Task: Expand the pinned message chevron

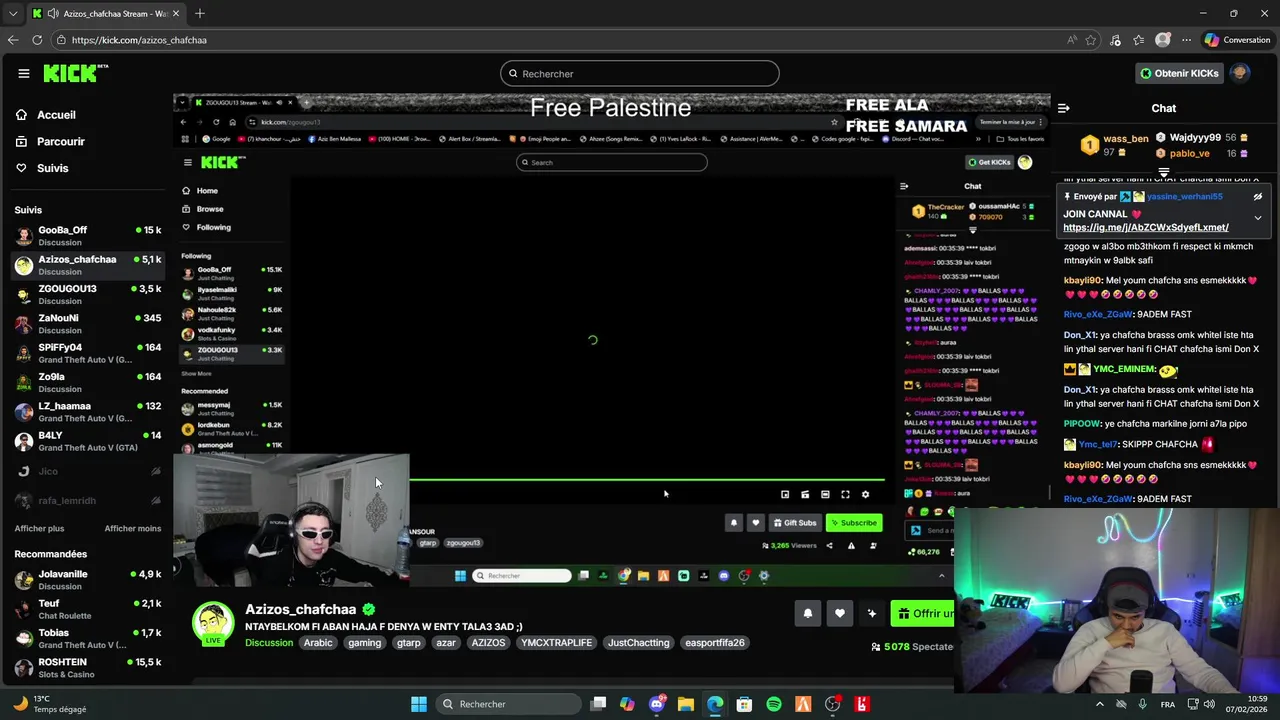Action: coord(1258,218)
